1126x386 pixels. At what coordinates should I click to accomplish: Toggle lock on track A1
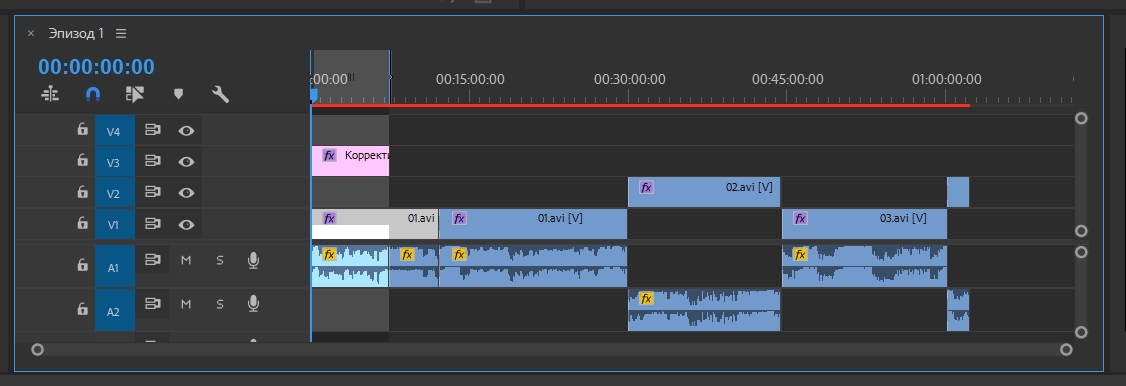coord(83,265)
